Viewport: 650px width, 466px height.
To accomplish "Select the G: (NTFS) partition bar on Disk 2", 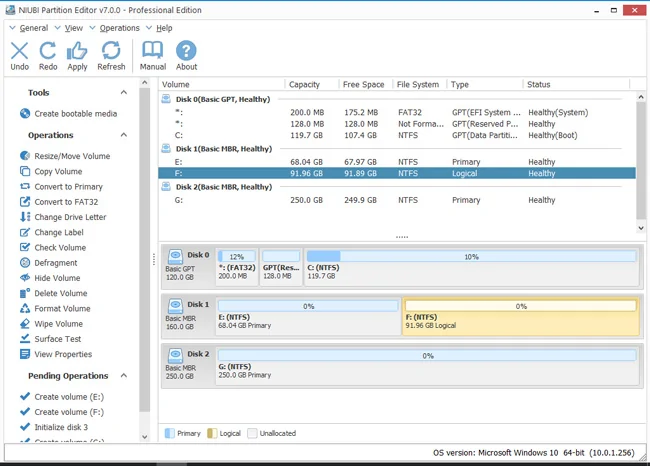I will [x=427, y=363].
